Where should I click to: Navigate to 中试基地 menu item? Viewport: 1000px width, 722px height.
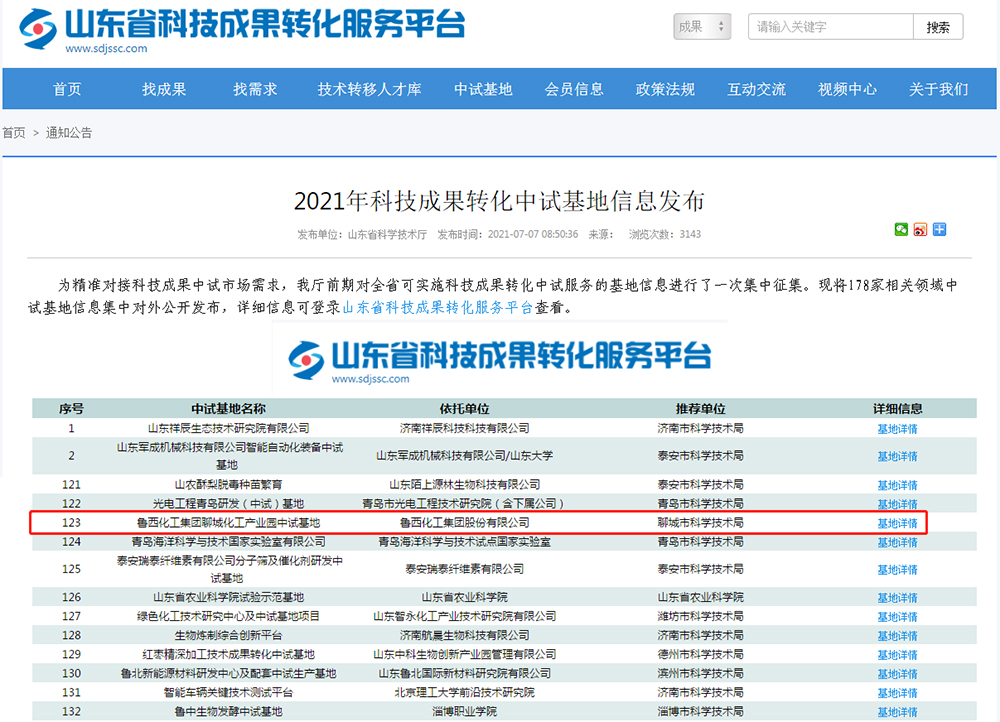click(x=483, y=89)
